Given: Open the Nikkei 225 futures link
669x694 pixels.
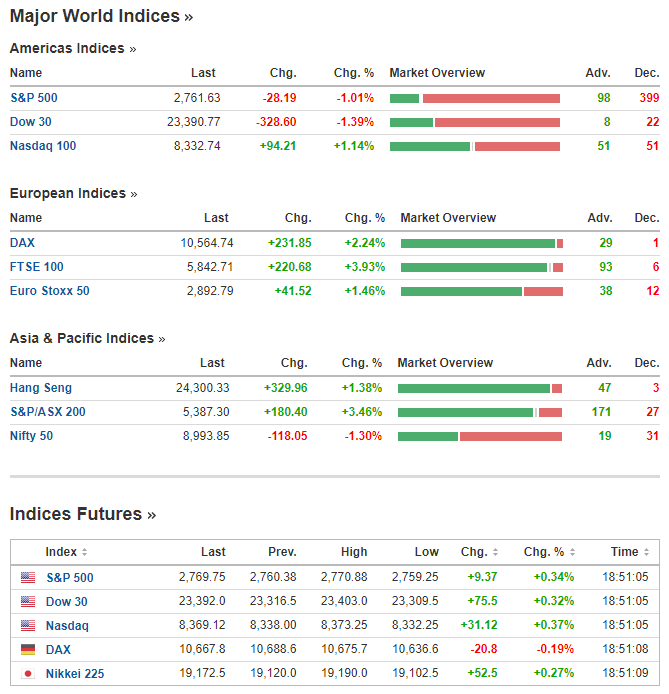Looking at the screenshot, I should tap(75, 674).
